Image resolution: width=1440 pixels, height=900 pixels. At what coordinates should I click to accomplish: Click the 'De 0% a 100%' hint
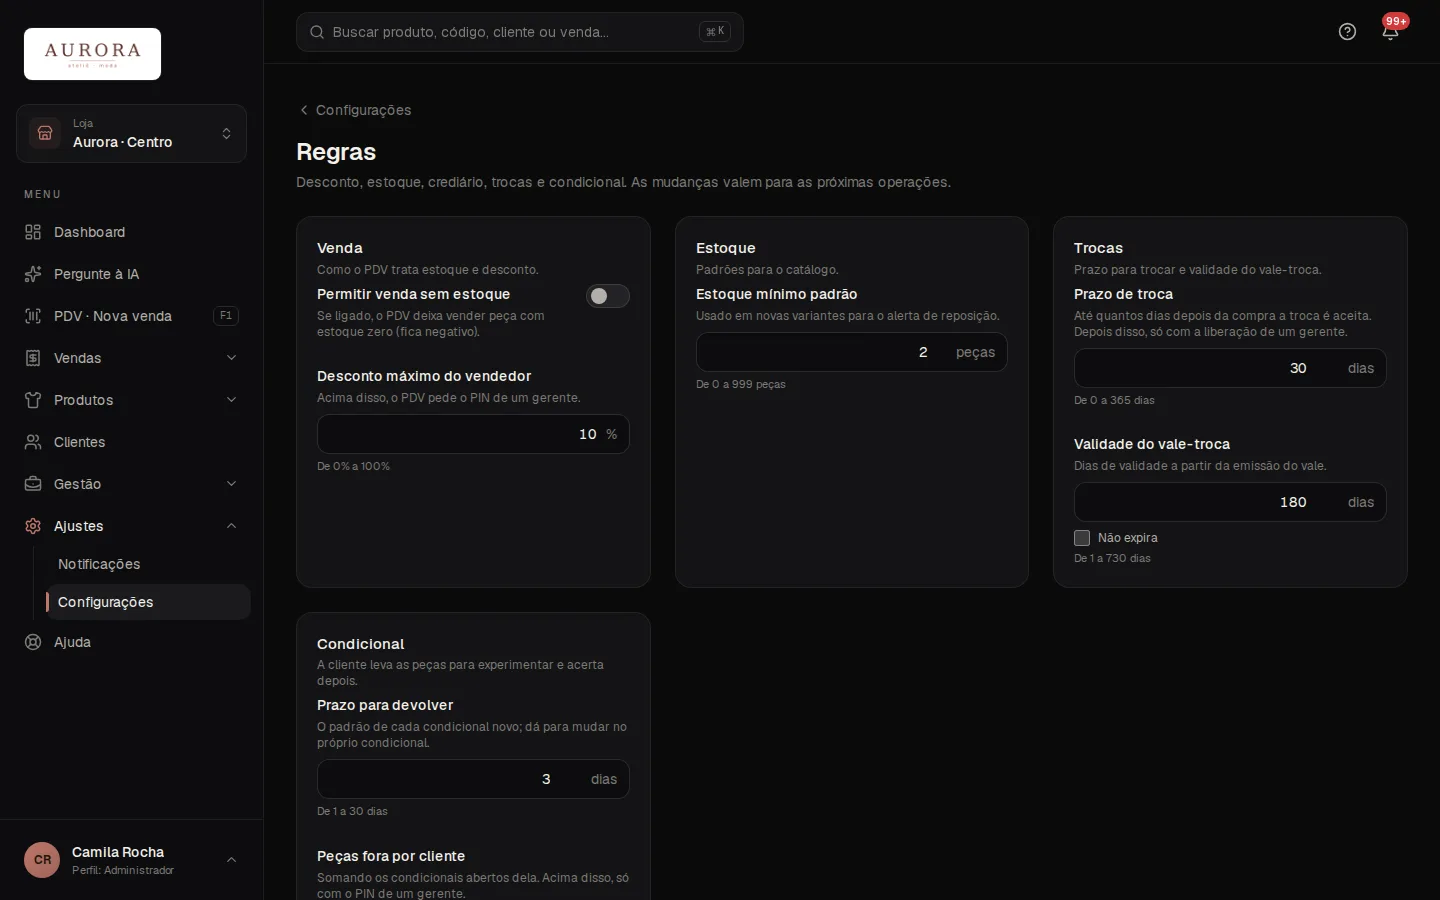[353, 466]
